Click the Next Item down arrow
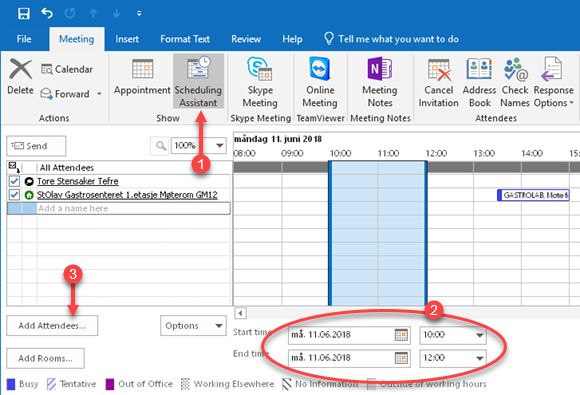580x395 pixels. pos(116,13)
